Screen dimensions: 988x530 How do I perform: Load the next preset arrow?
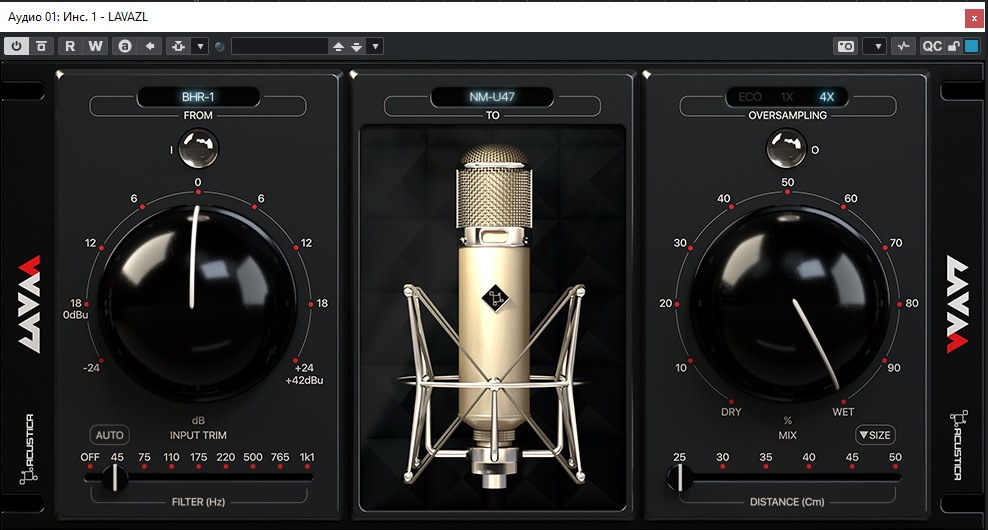pos(357,47)
